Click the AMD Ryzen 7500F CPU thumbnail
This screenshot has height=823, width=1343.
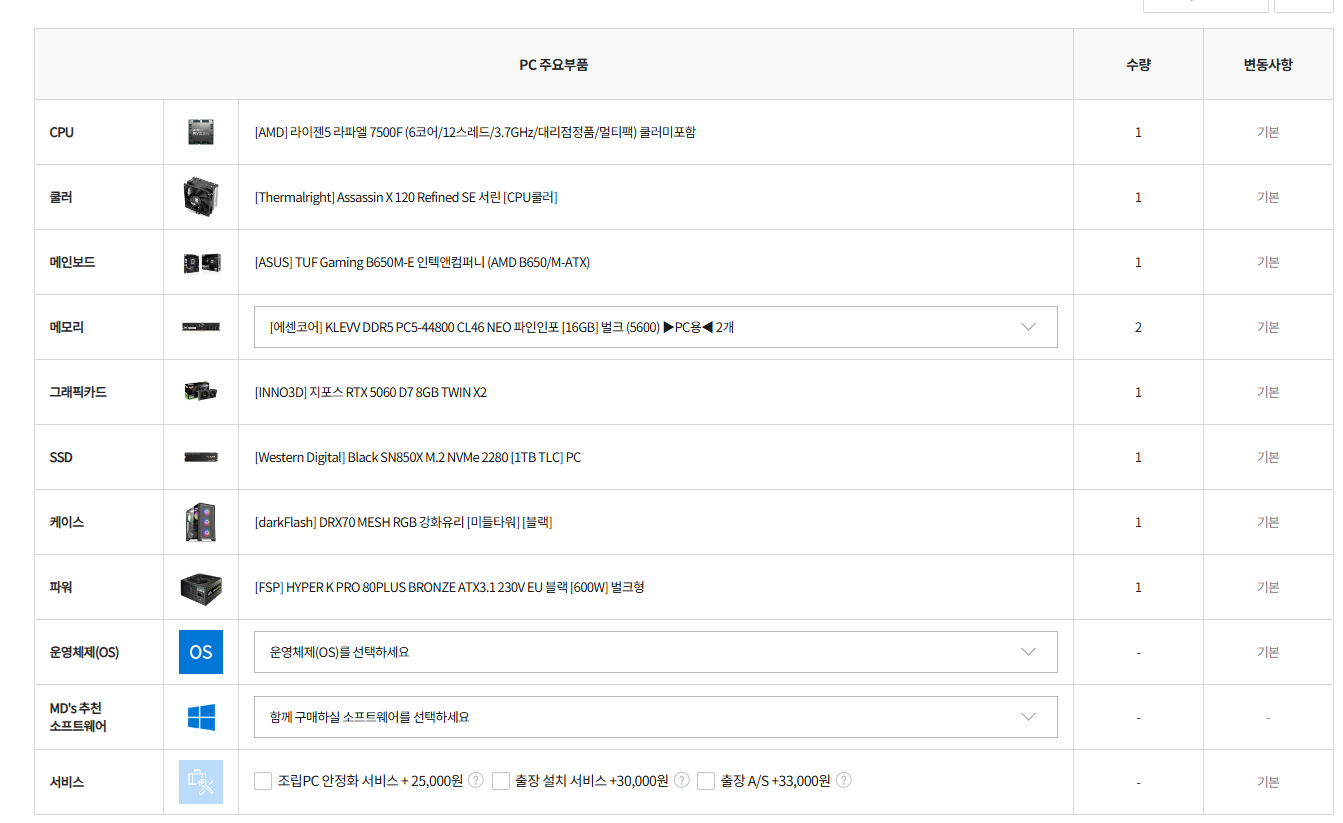[201, 132]
